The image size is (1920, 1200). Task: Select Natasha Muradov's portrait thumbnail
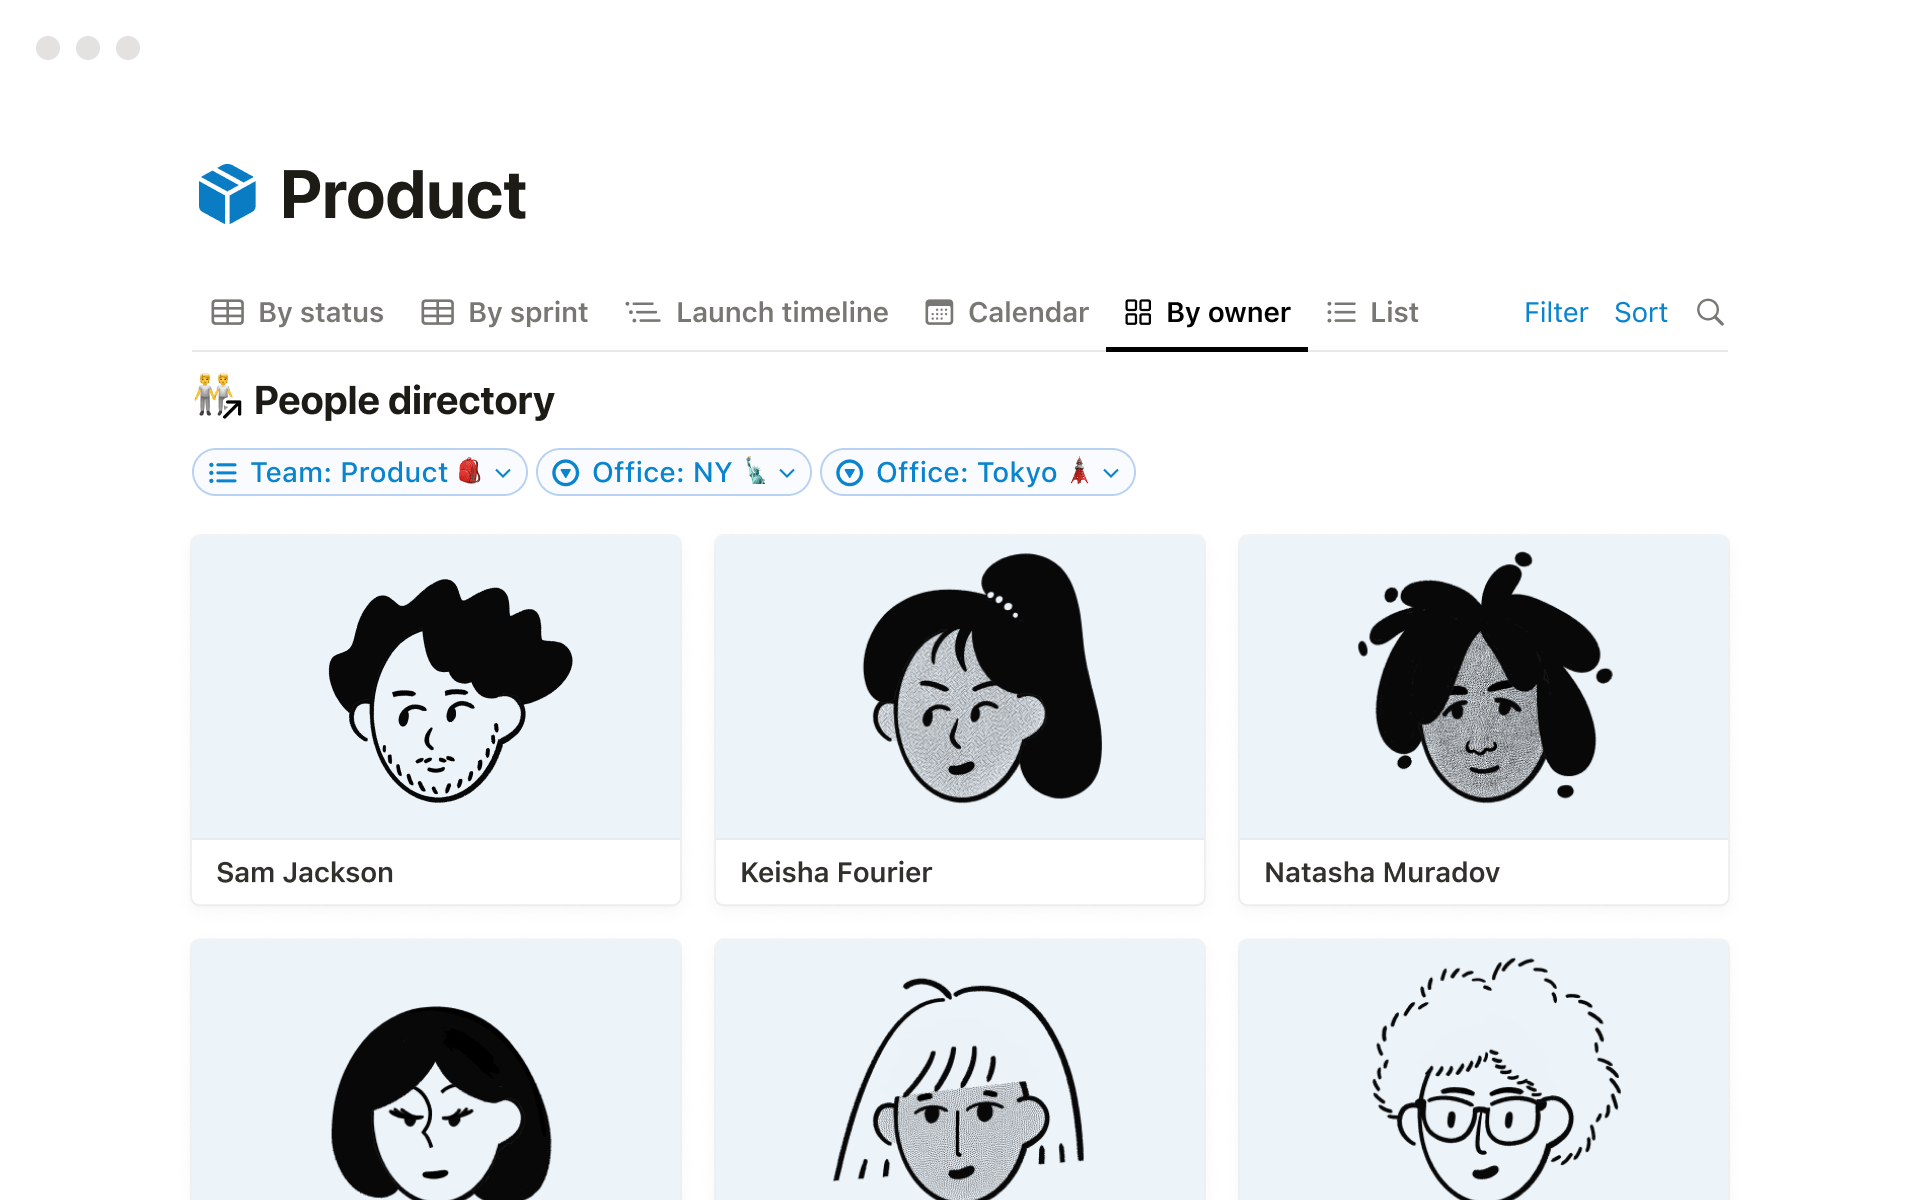[1483, 688]
